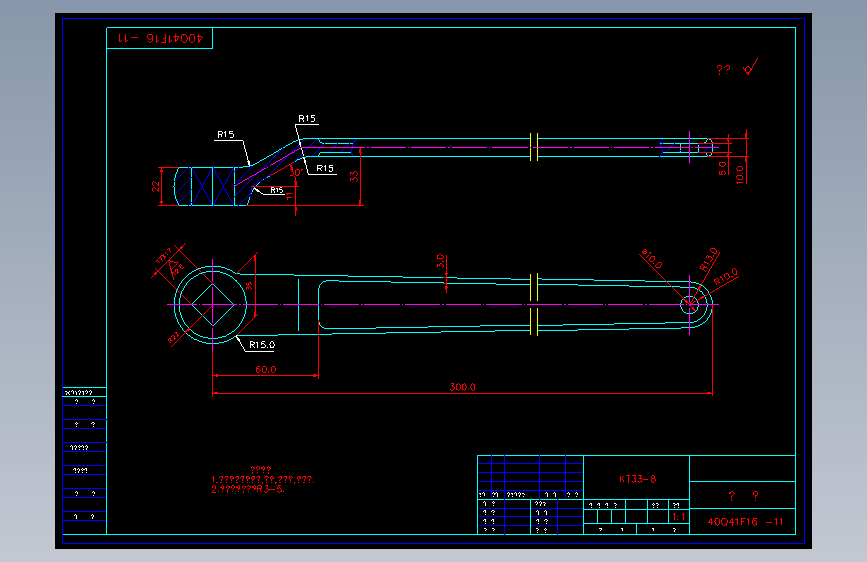The height and width of the screenshot is (562, 867).
Task: Select the surface roughness checkmark symbol
Action: (750, 67)
